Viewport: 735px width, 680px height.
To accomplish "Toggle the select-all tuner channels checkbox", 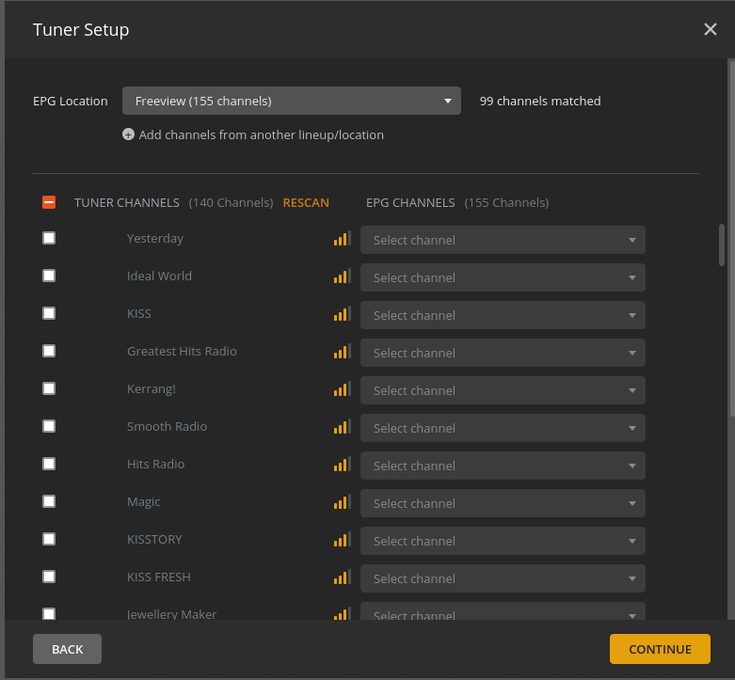I will pyautogui.click(x=49, y=202).
